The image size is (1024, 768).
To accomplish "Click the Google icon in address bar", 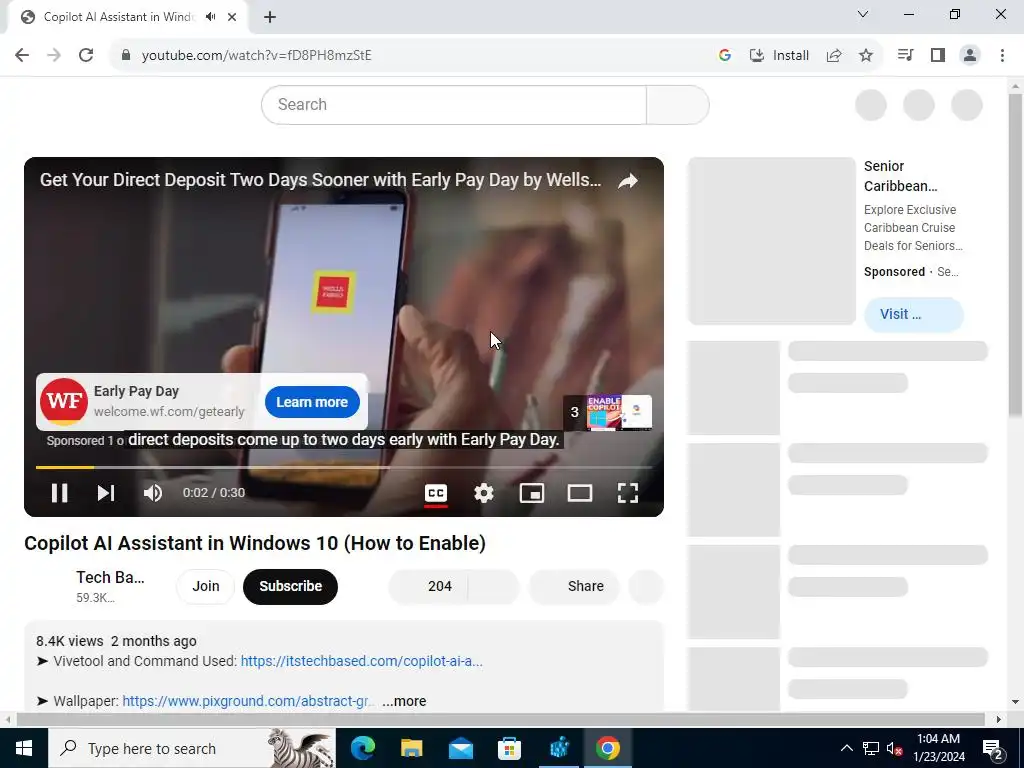I will tap(724, 56).
